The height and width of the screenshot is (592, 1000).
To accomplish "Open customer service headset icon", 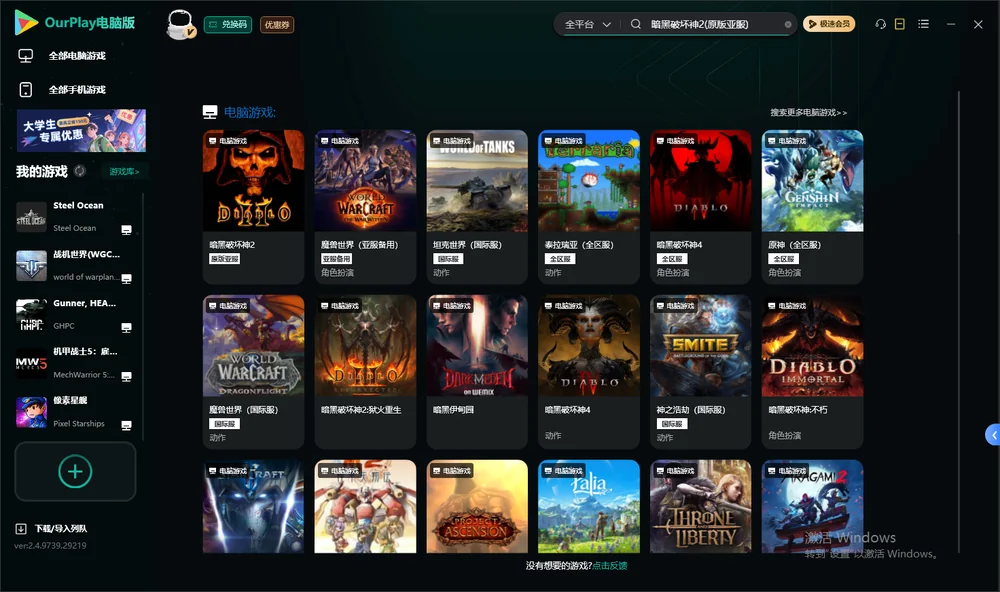I will click(880, 24).
